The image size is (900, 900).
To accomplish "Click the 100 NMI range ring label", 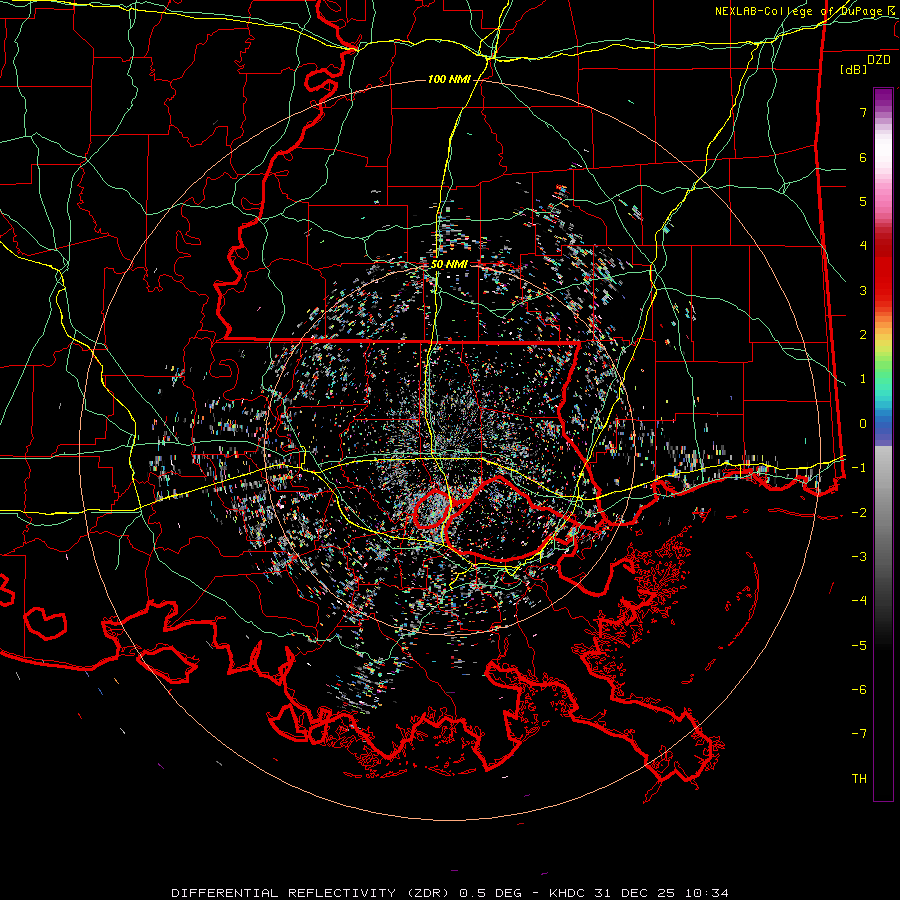I will [449, 79].
